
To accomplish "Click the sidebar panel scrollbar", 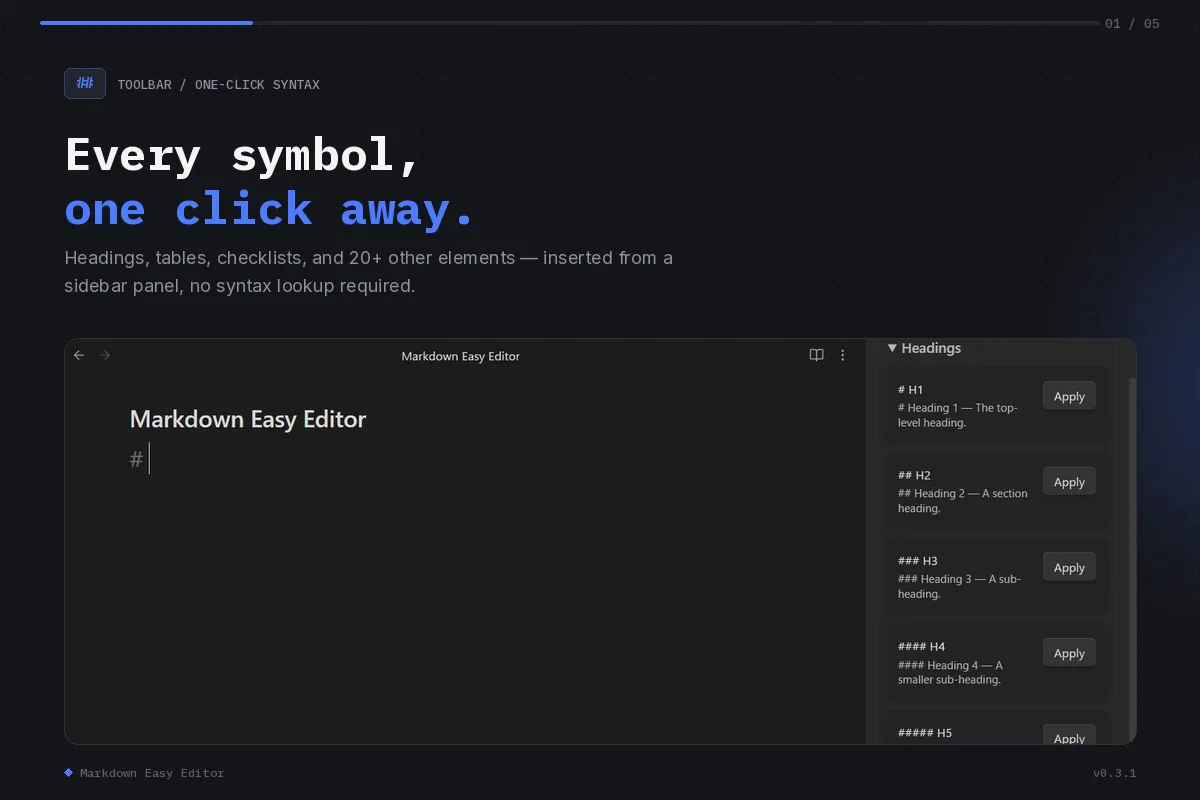I will tap(1132, 558).
